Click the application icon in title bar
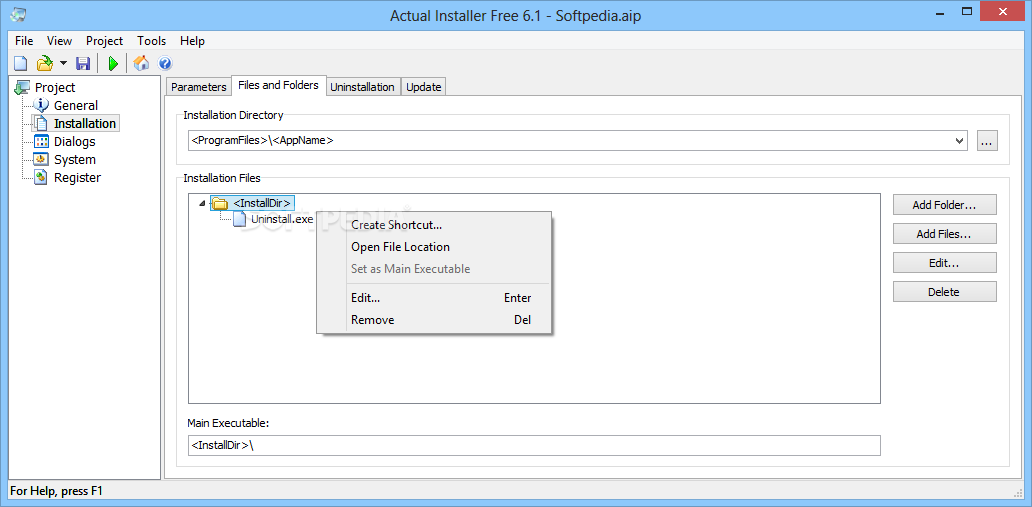1032x507 pixels. coord(19,14)
